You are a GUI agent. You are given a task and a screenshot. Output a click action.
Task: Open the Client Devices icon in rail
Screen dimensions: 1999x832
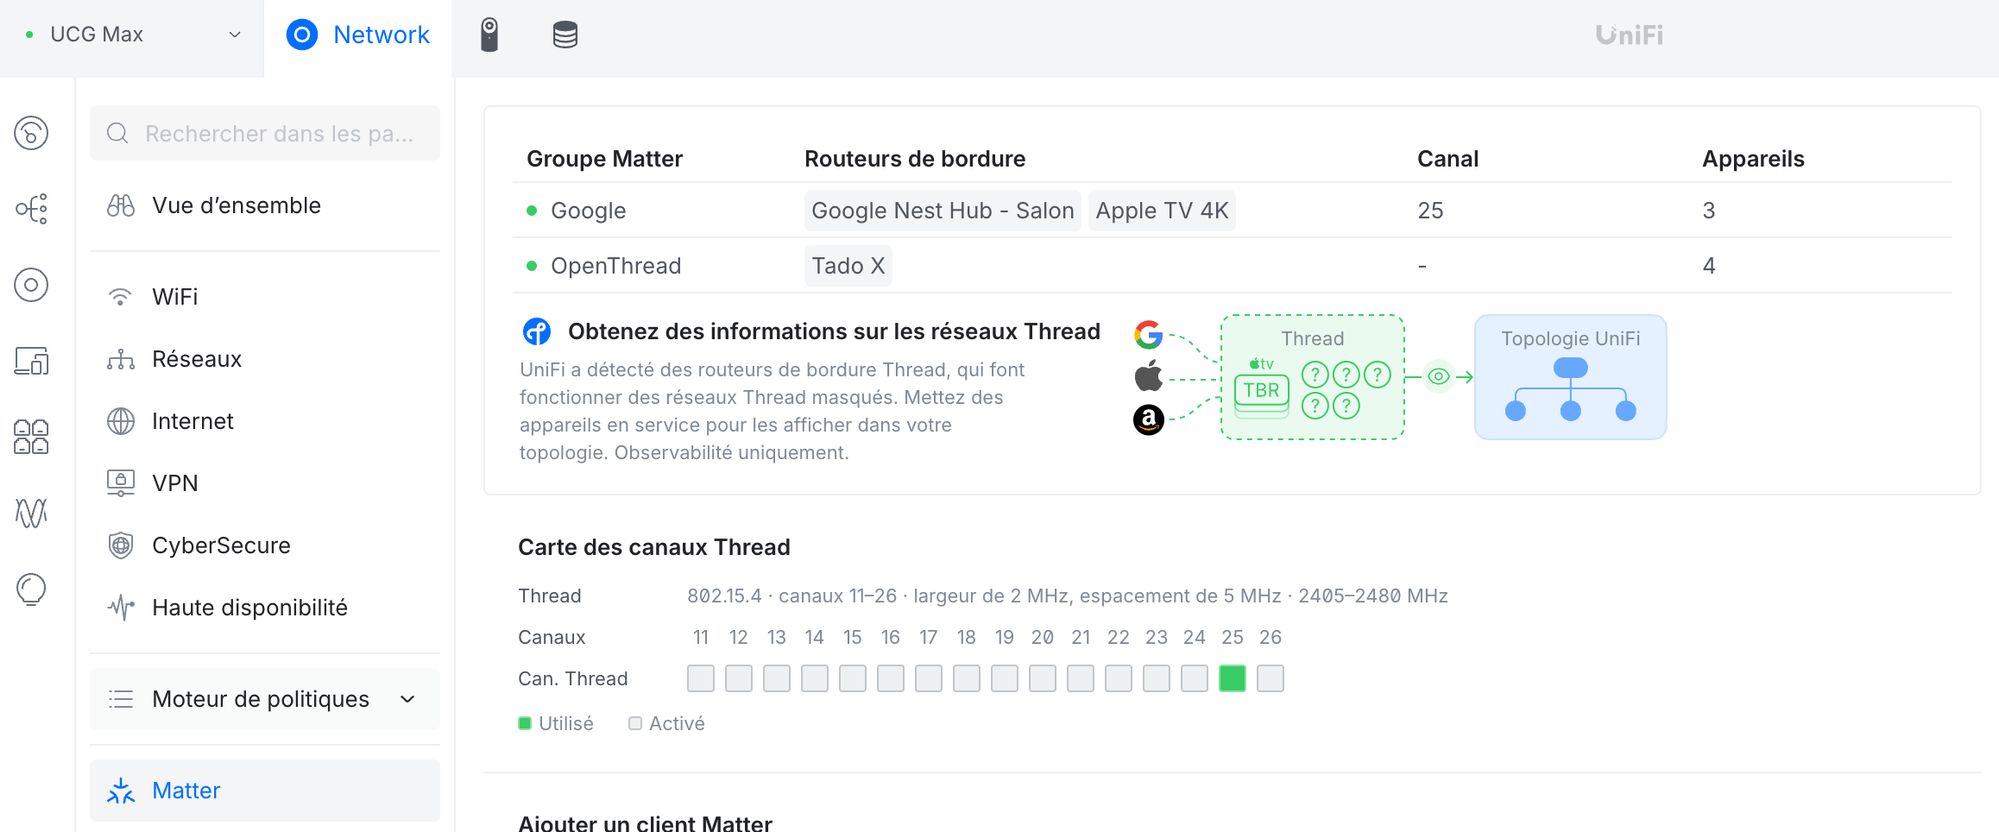(31, 361)
